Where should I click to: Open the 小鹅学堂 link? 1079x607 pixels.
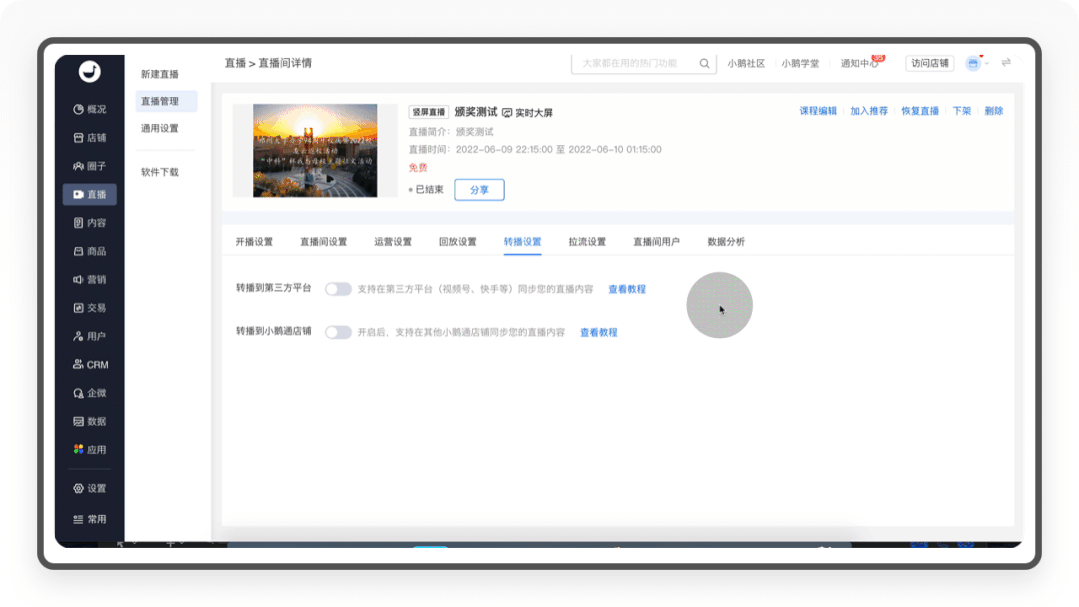point(800,63)
